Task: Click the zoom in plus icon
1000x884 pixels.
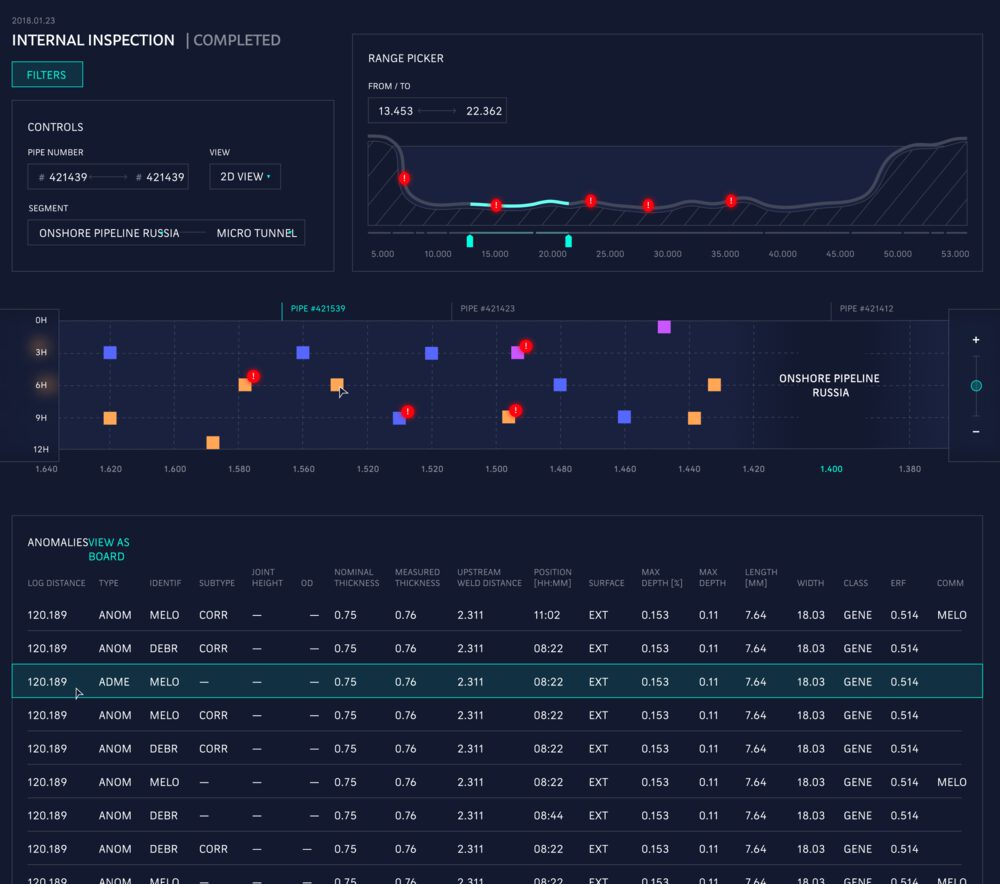Action: tap(976, 340)
